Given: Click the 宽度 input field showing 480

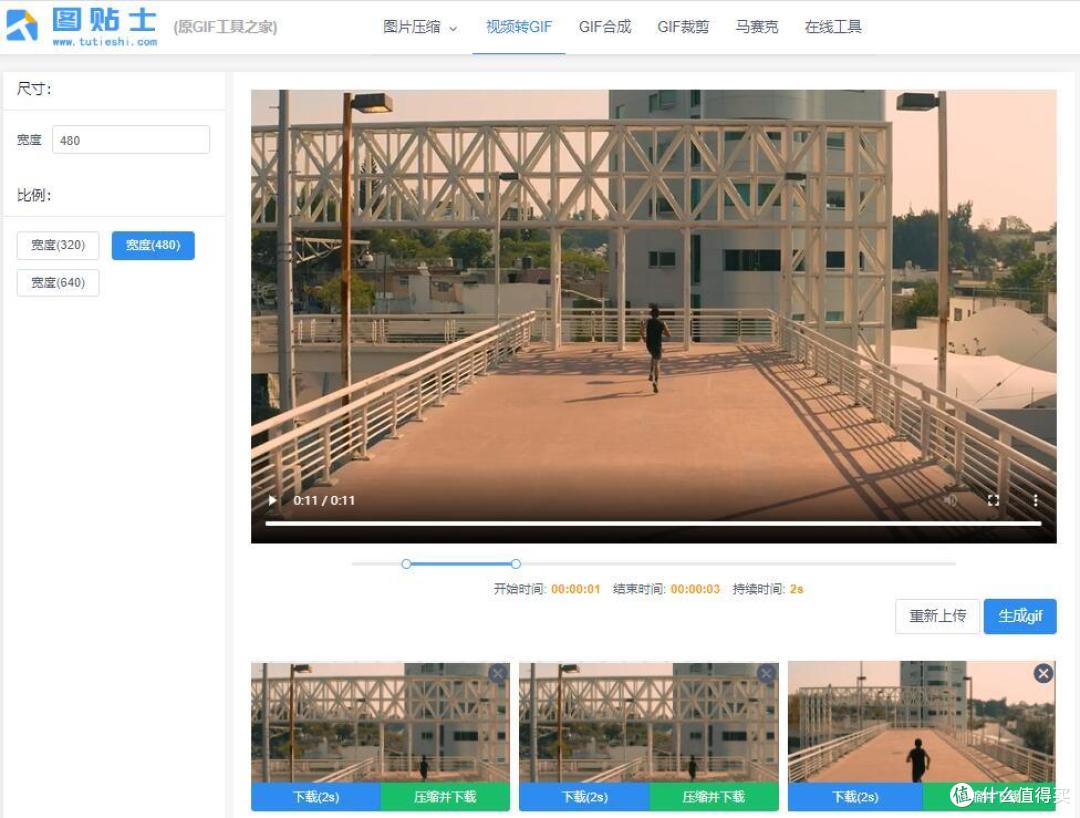Looking at the screenshot, I should click(x=131, y=140).
